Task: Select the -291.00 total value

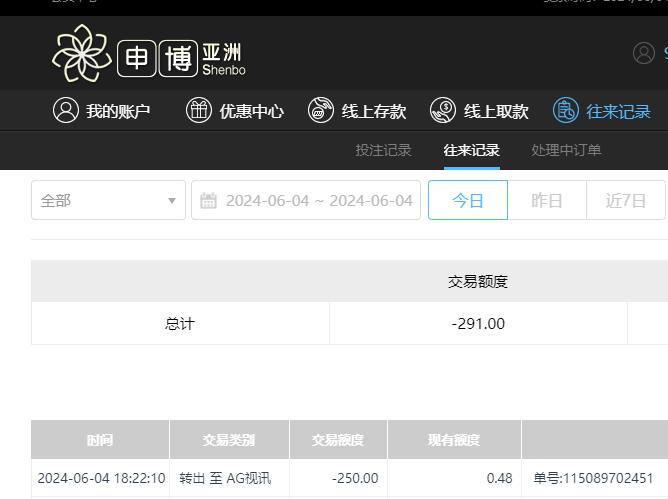Action: [478, 323]
